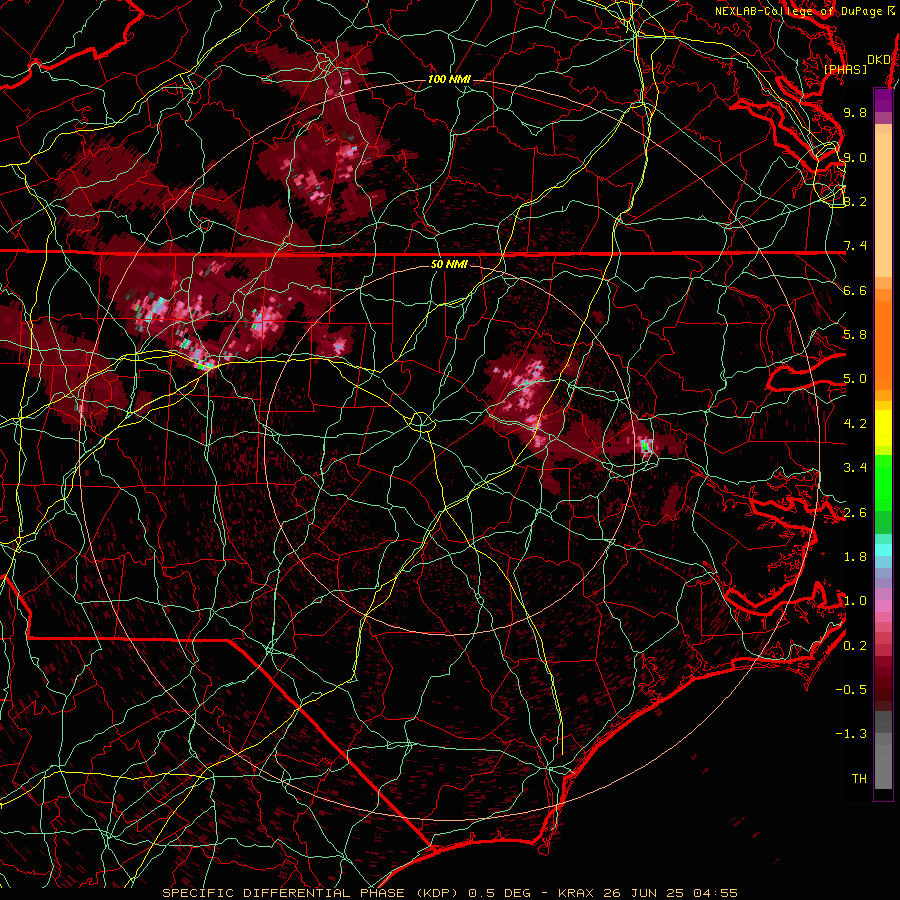
Task: Pick the gray segment of the color bar
Action: 883,752
